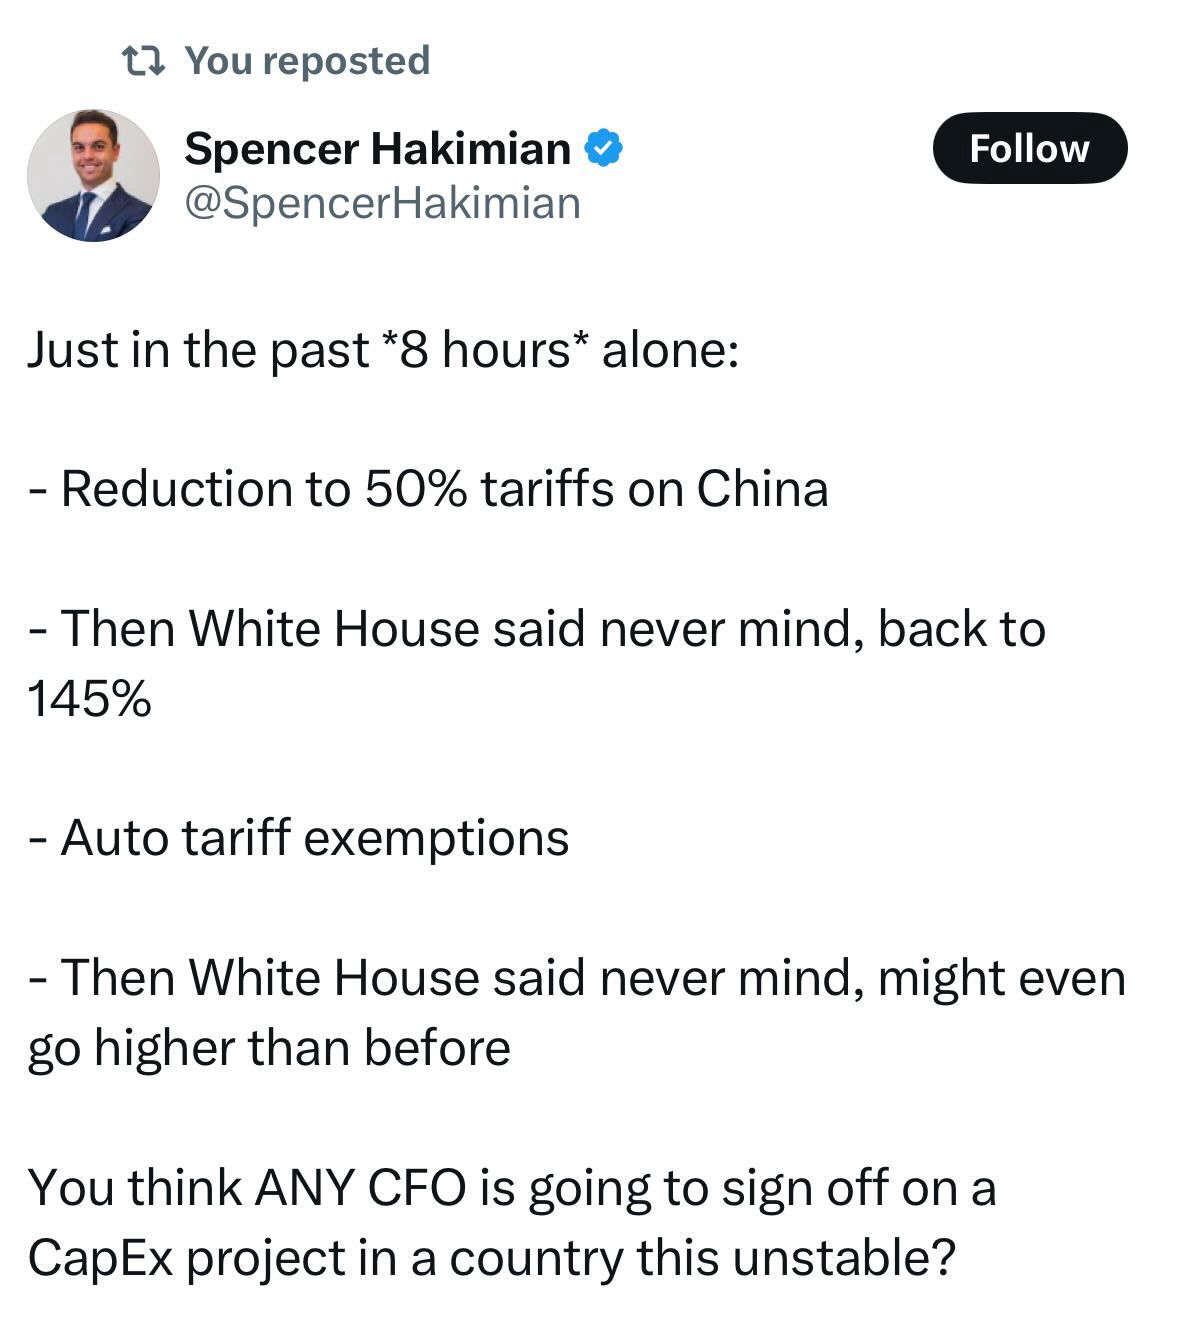Click the "ANY CFO" words
The image size is (1179, 1330).
coord(361,1188)
